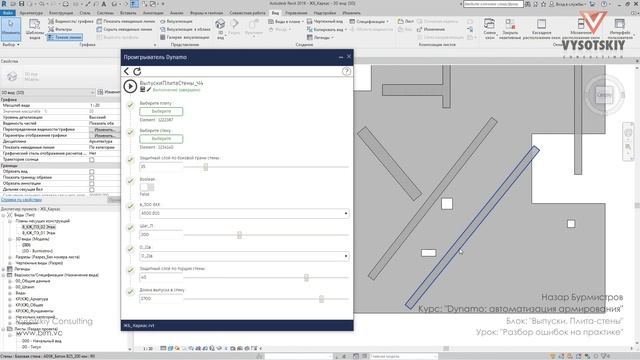Open the 3D вид (3D view) ribbon tool

220,29
